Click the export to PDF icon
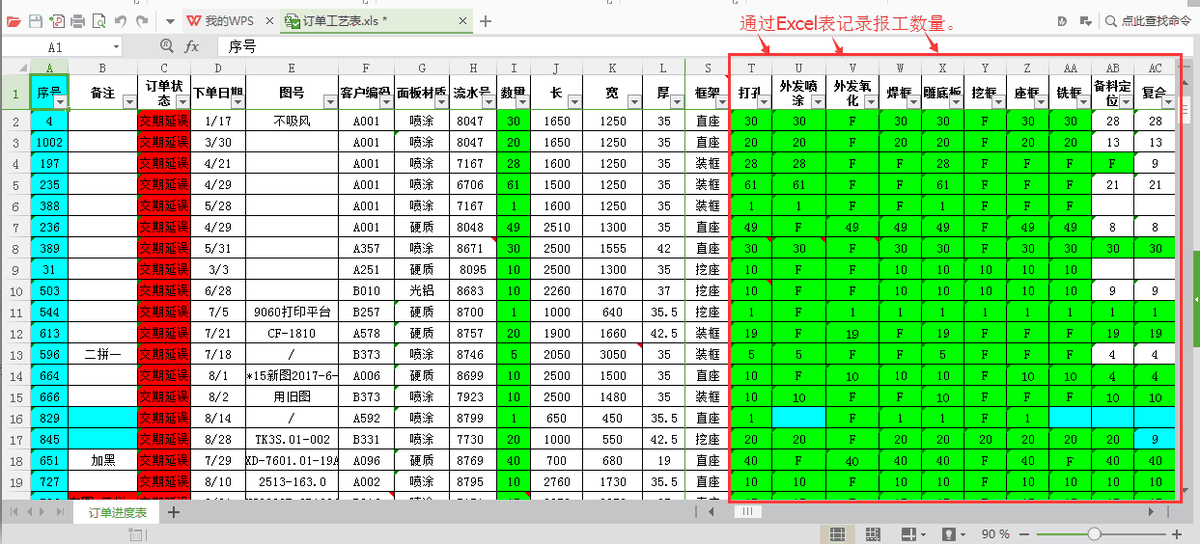The height and width of the screenshot is (544, 1200). [x=57, y=21]
